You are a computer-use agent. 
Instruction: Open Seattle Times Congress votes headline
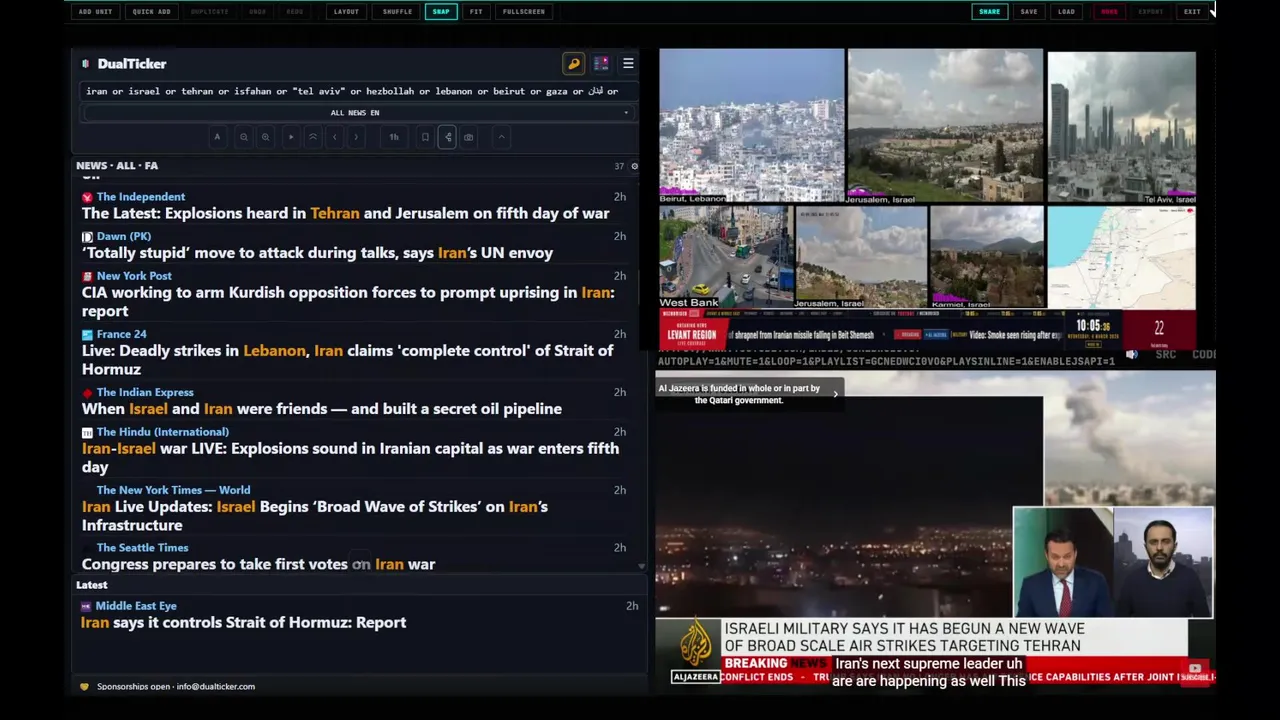pyautogui.click(x=258, y=564)
